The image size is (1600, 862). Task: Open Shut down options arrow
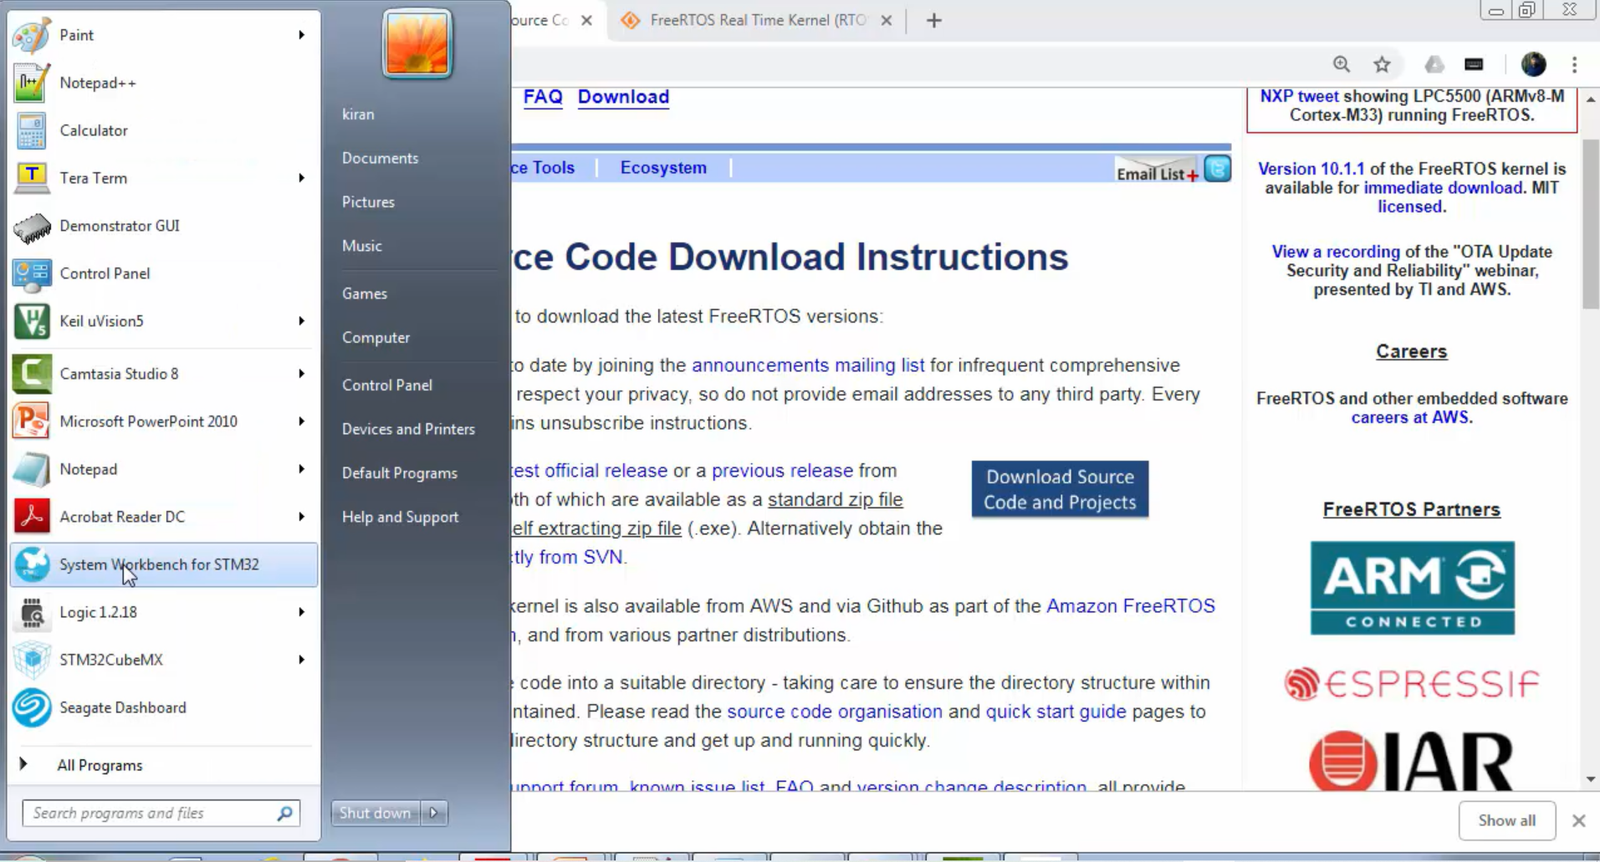pos(434,813)
